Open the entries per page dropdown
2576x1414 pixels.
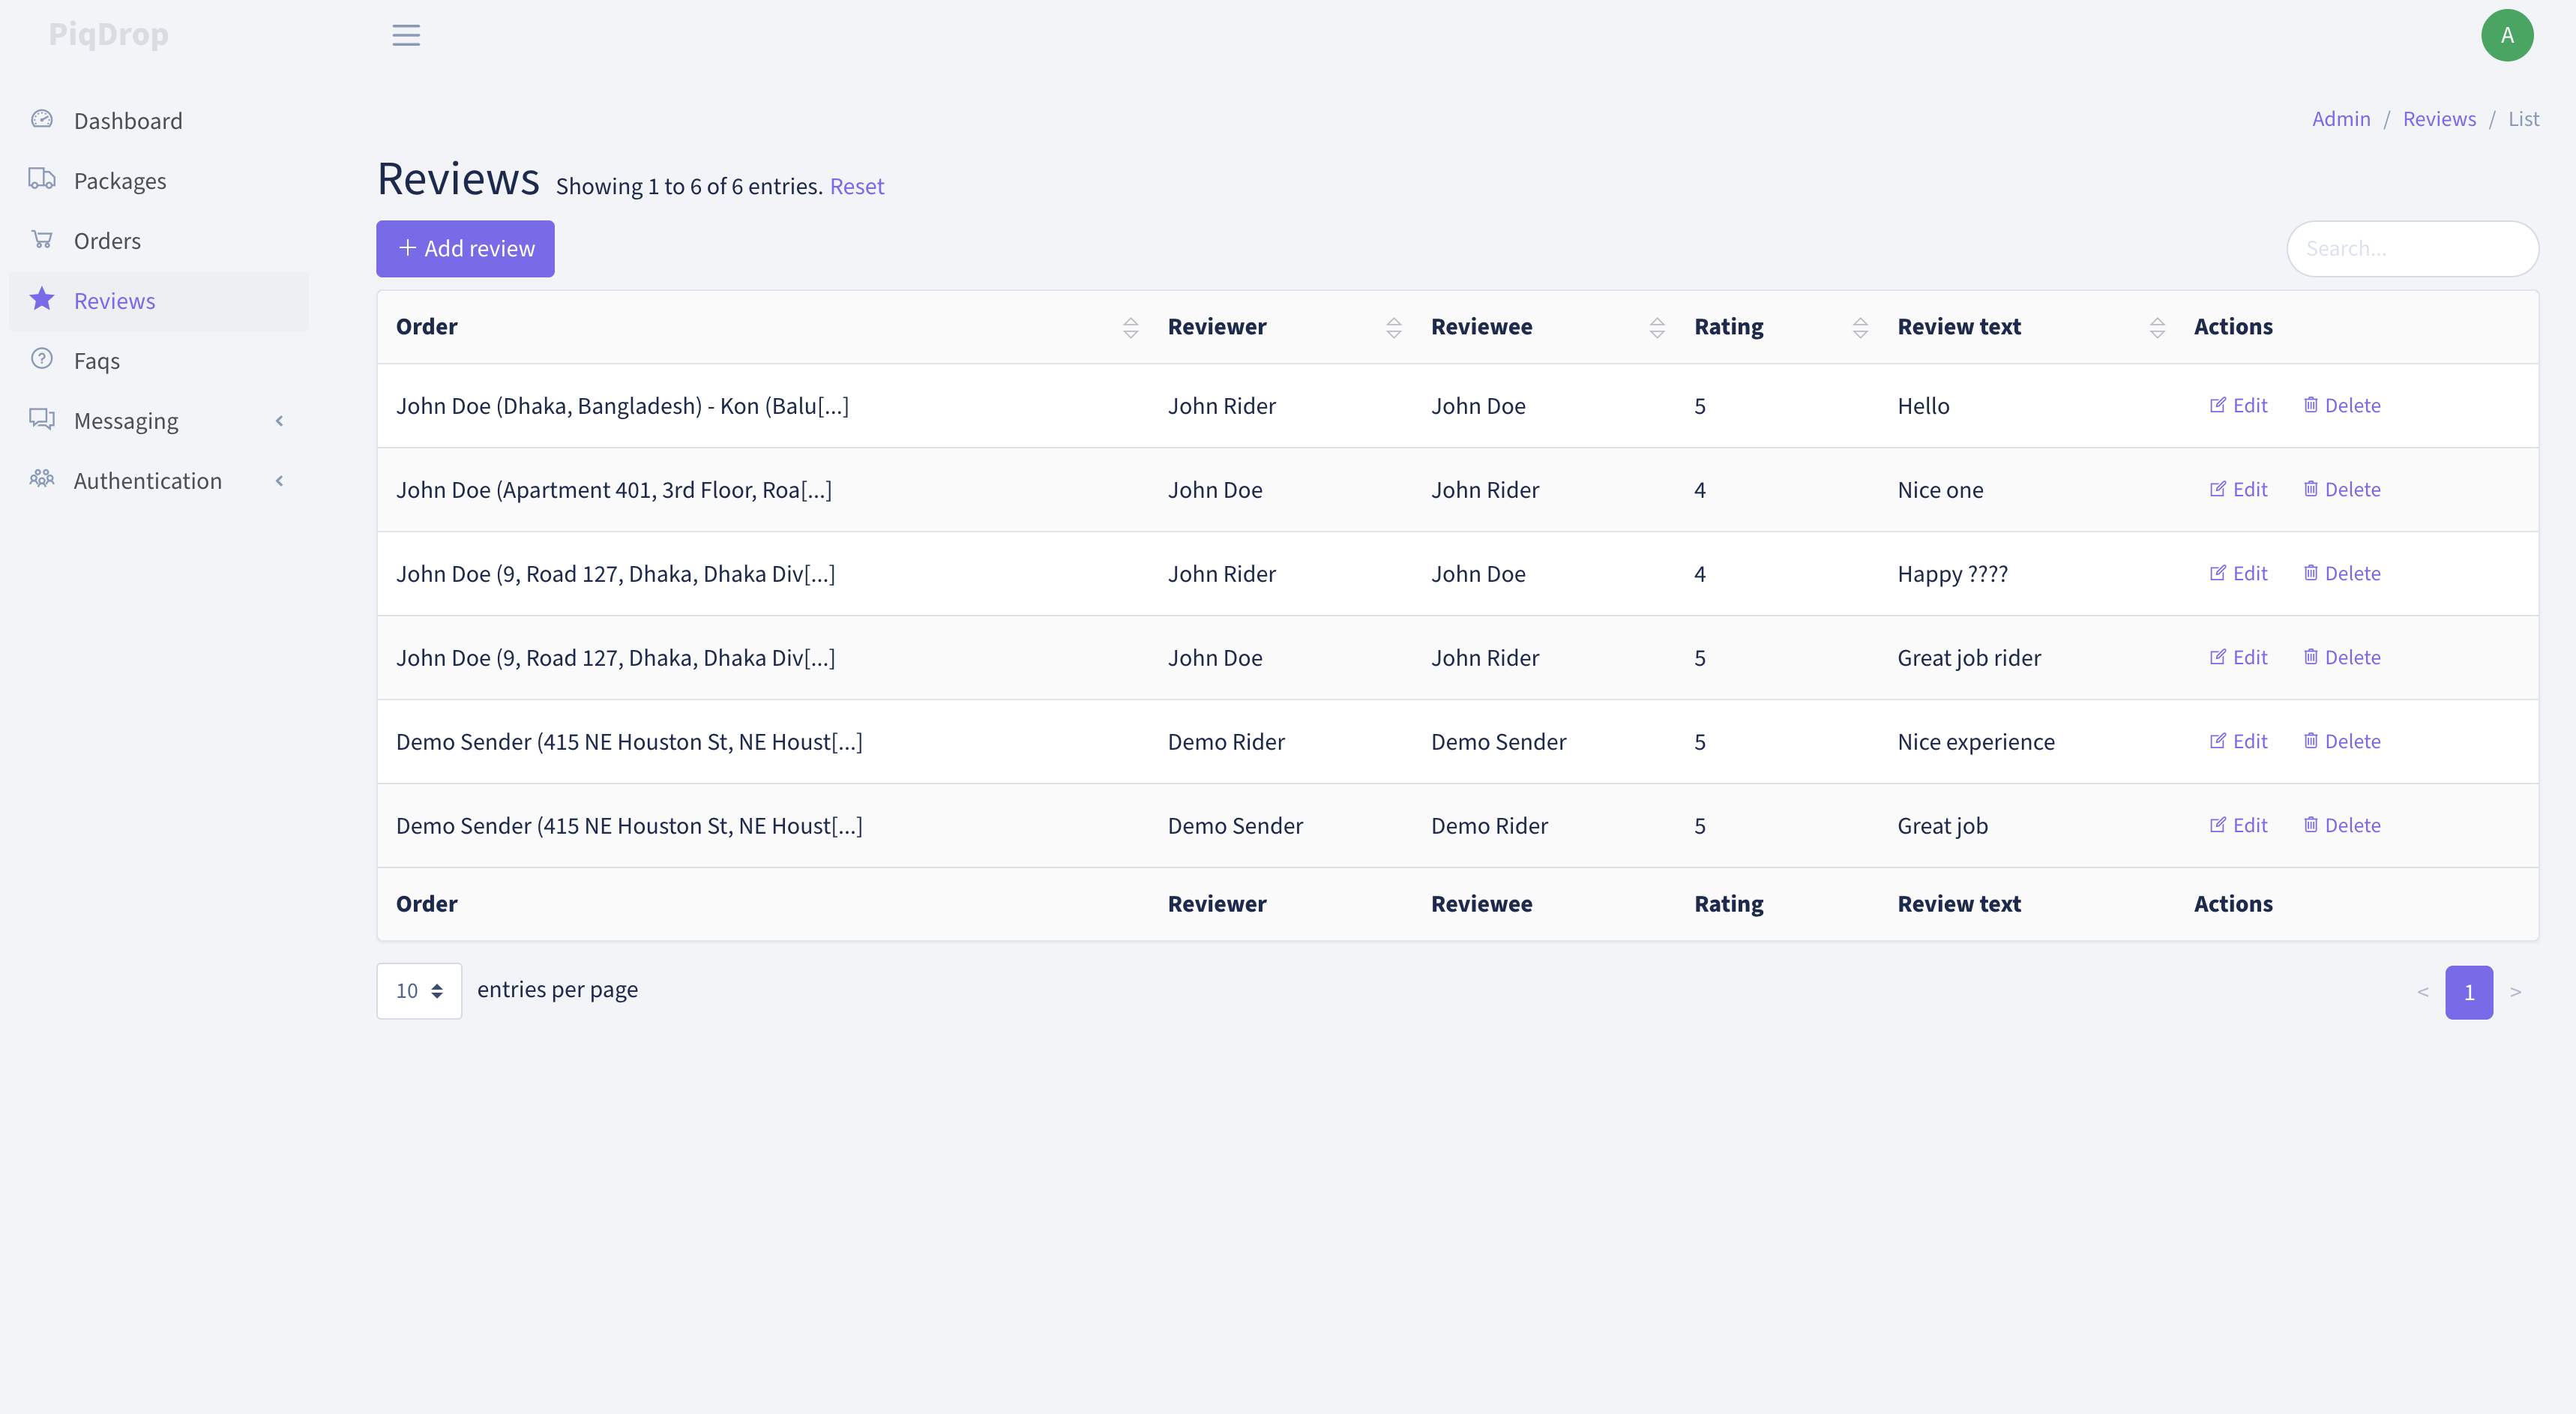(419, 990)
